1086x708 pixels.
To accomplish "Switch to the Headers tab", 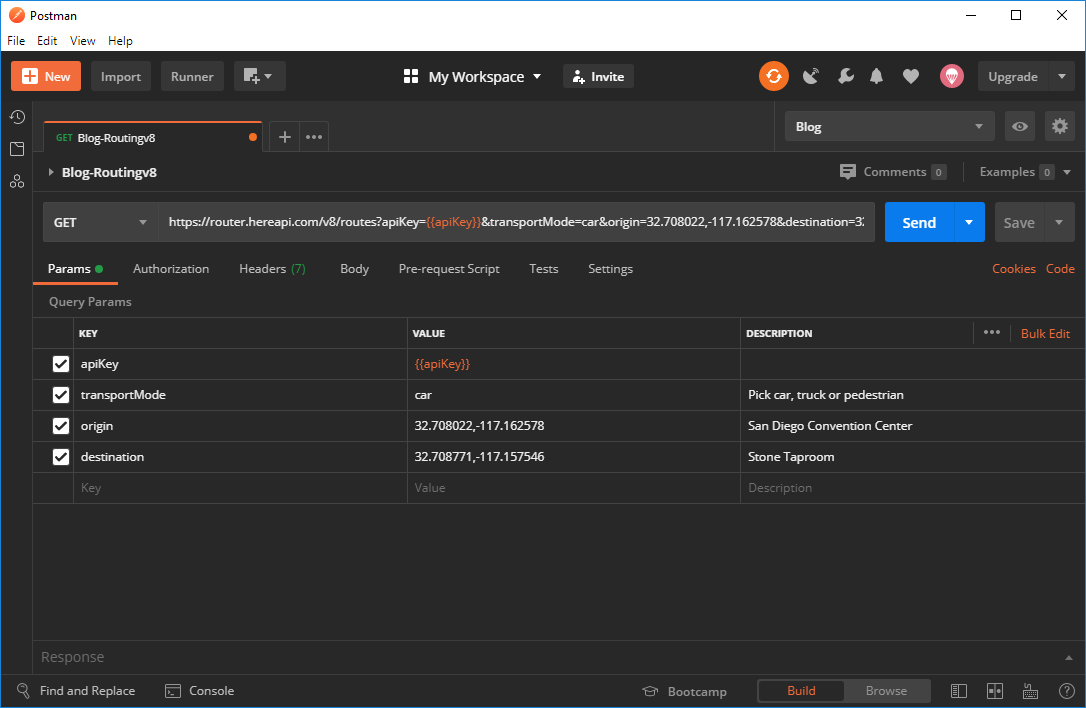I will point(272,269).
